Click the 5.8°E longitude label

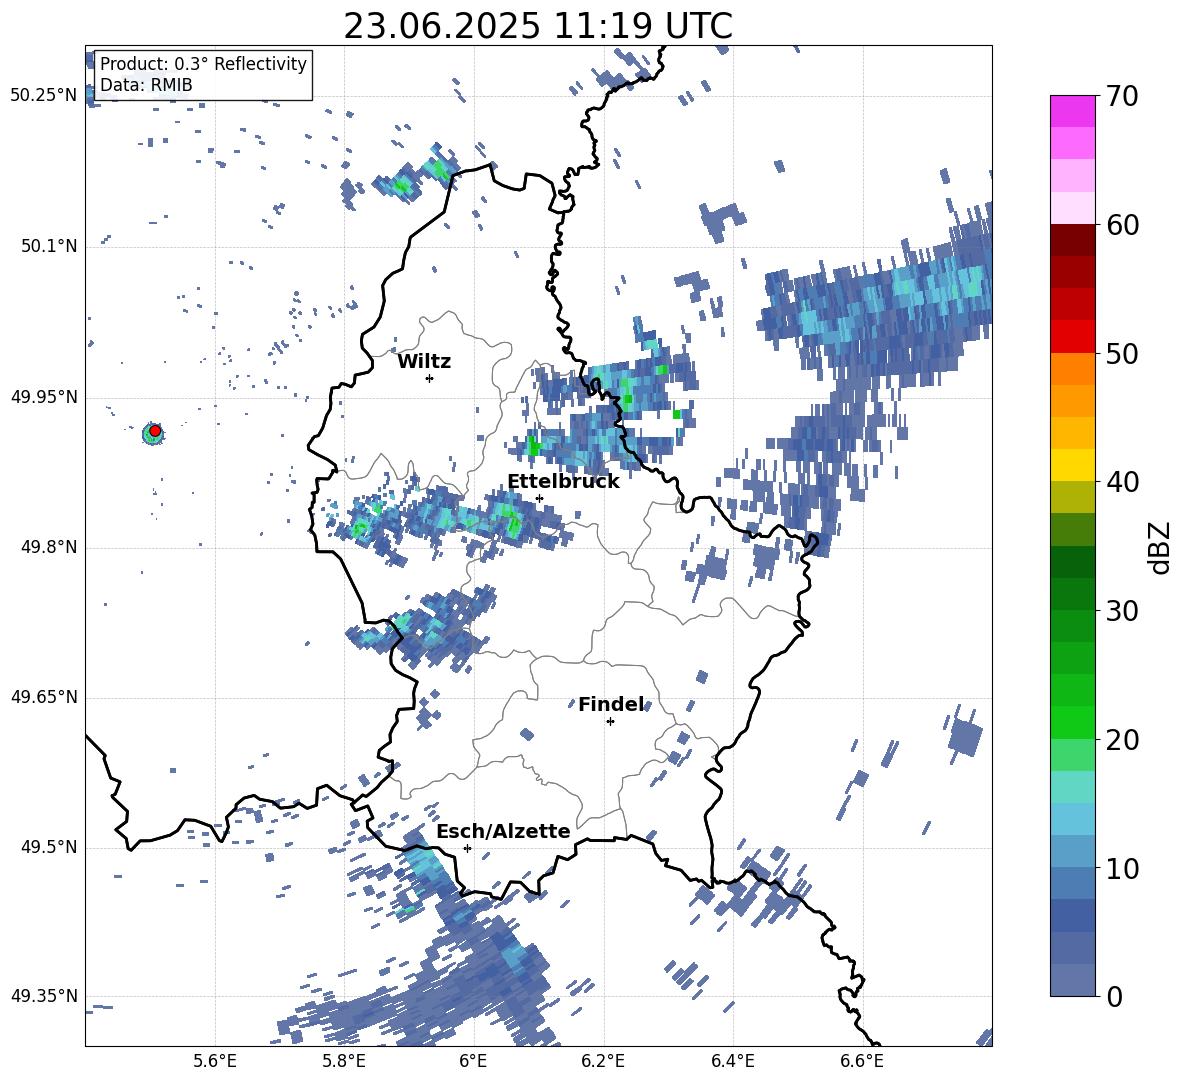click(x=344, y=1061)
